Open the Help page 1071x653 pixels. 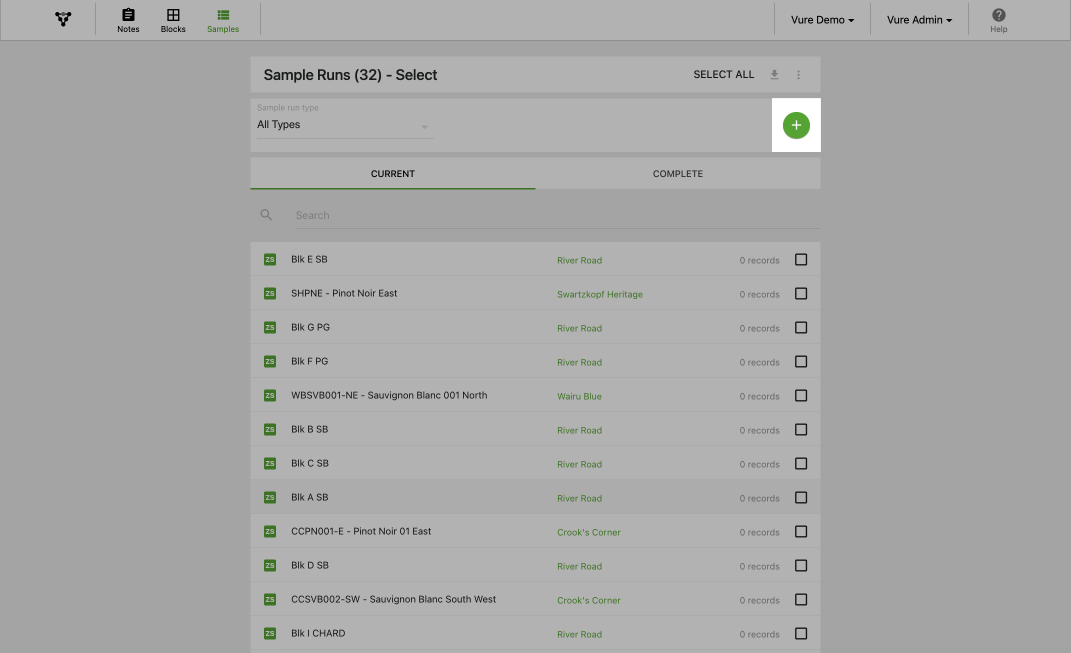(998, 20)
